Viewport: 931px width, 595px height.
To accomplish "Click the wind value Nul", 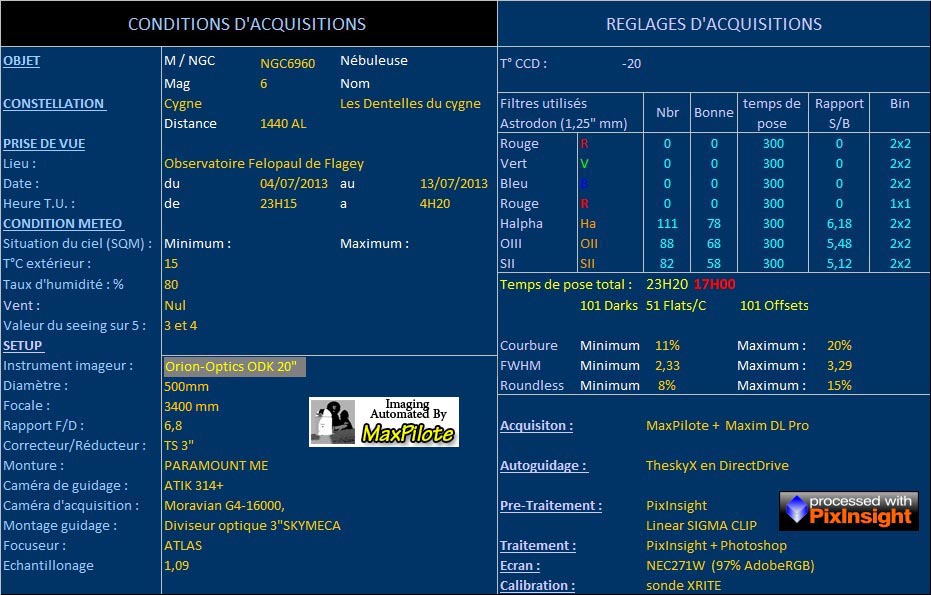I will (175, 306).
